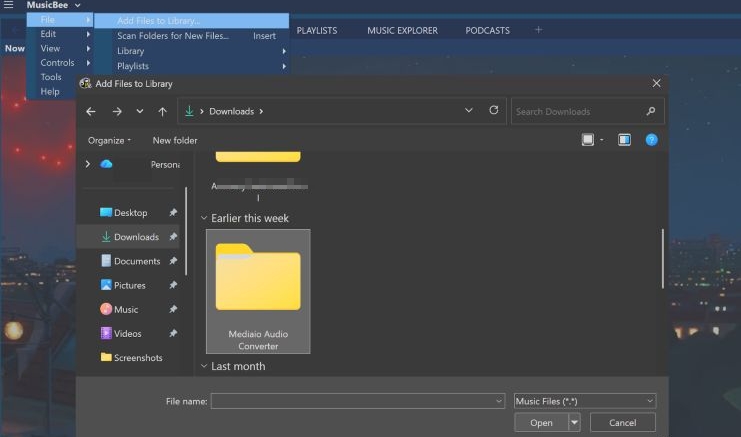Go forward in the file dialog
Viewport: 741px width, 437px height.
click(117, 111)
